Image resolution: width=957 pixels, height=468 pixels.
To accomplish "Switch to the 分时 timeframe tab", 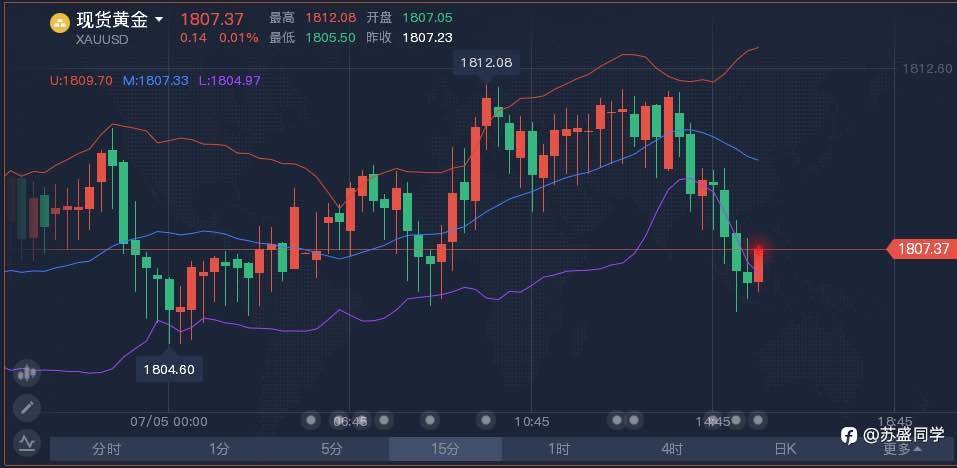I will 106,450.
